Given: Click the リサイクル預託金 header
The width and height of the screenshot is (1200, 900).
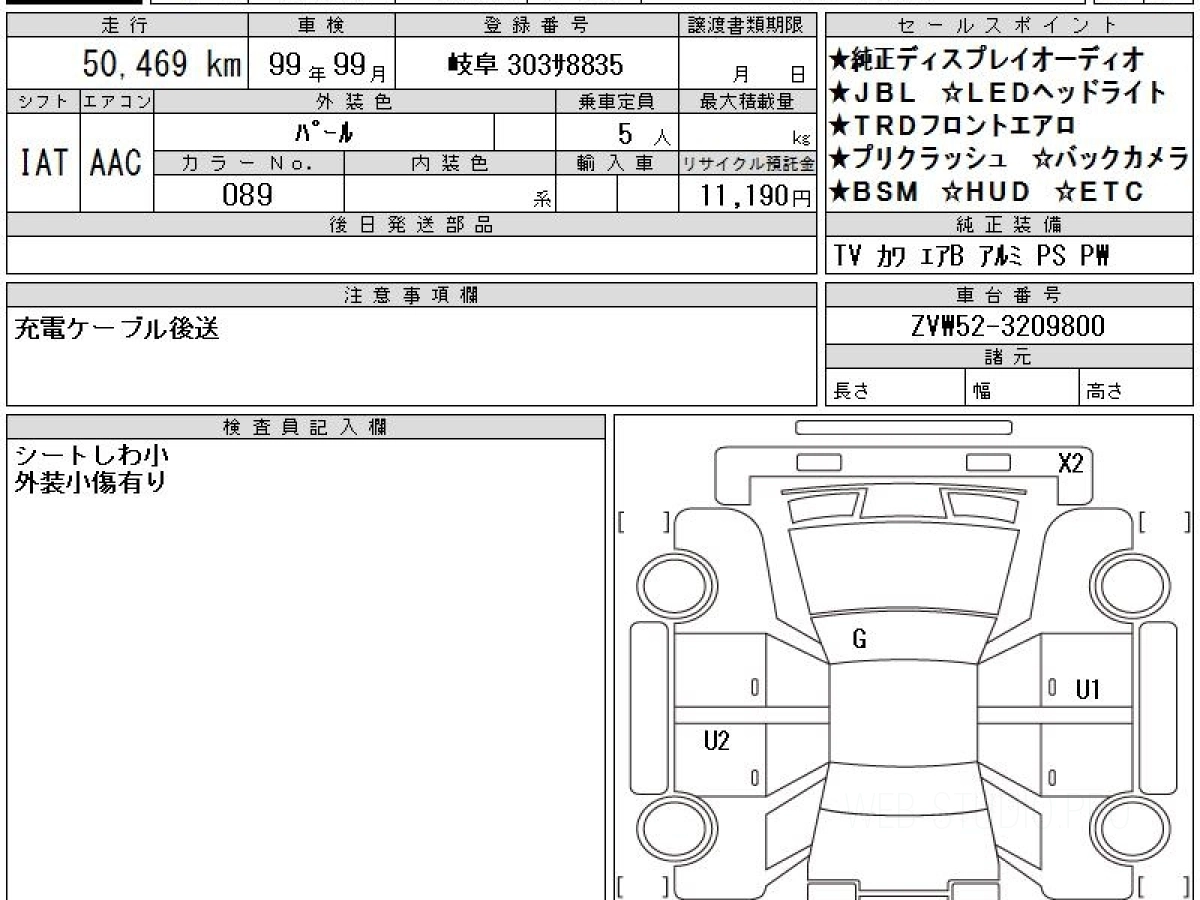Looking at the screenshot, I should [x=747, y=163].
